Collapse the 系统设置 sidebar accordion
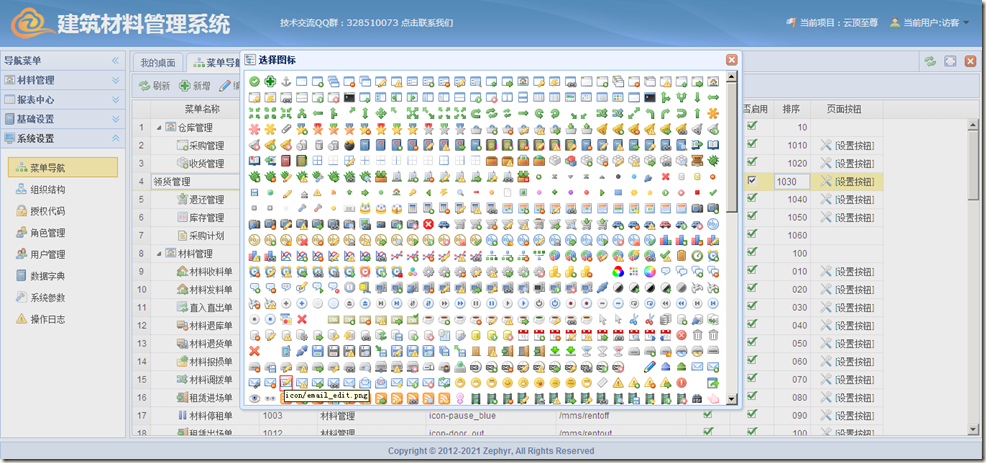This screenshot has width=986, height=463. coord(116,138)
